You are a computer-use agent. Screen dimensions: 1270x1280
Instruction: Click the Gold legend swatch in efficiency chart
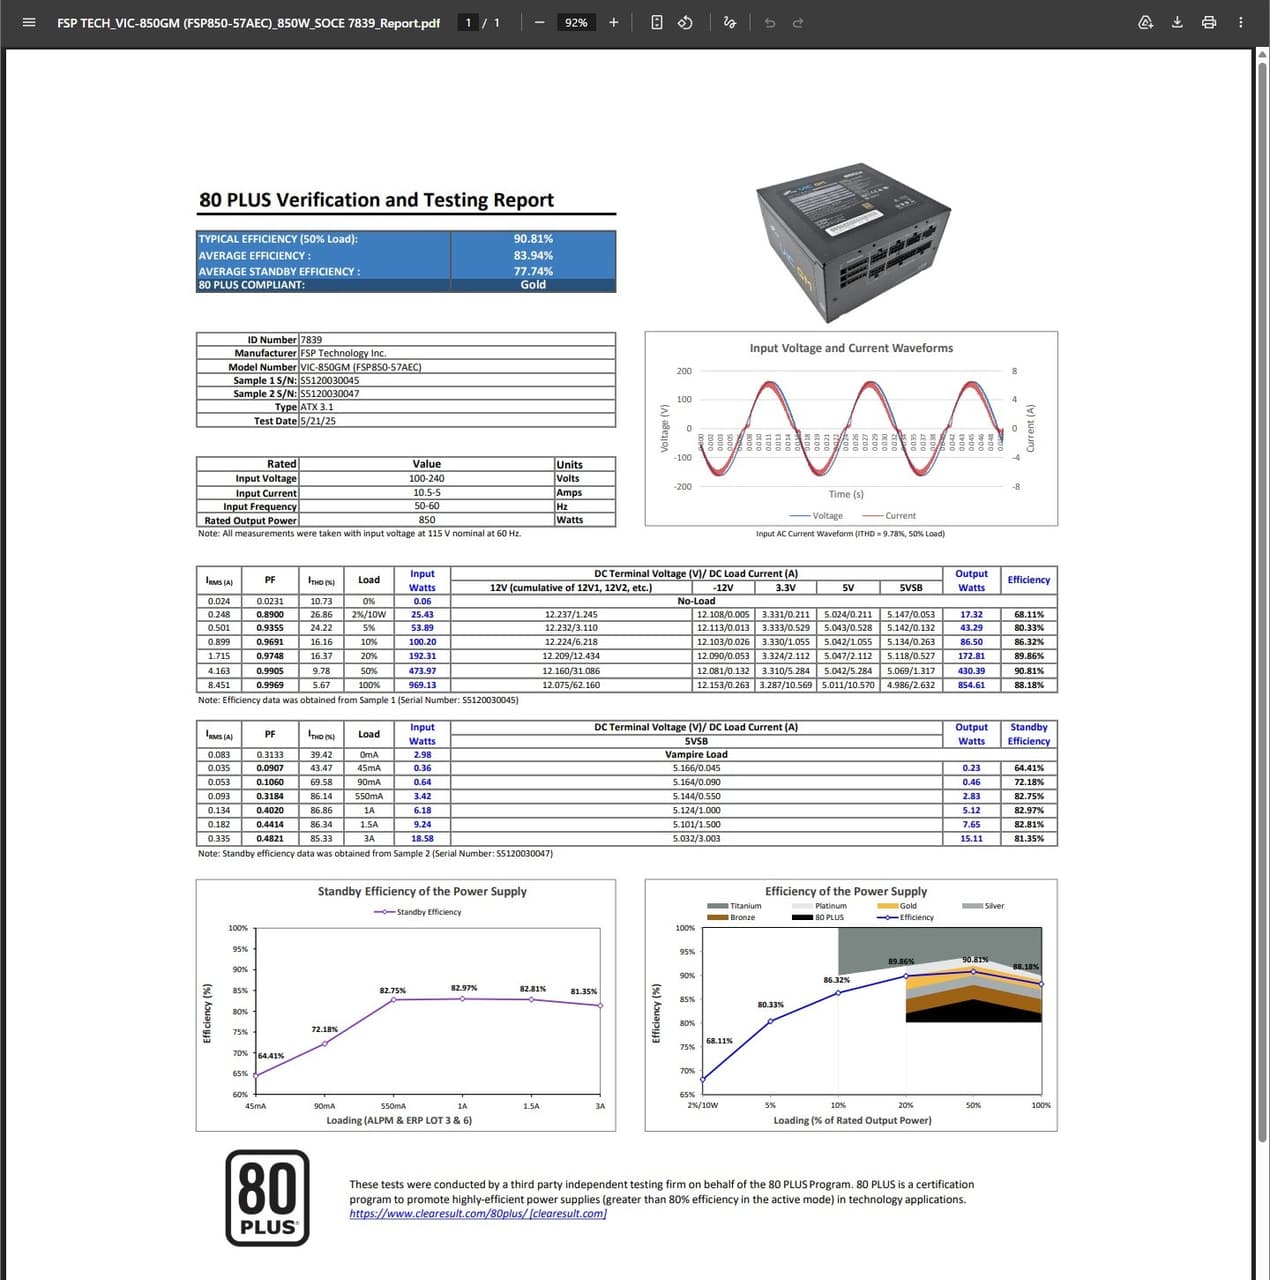point(887,906)
